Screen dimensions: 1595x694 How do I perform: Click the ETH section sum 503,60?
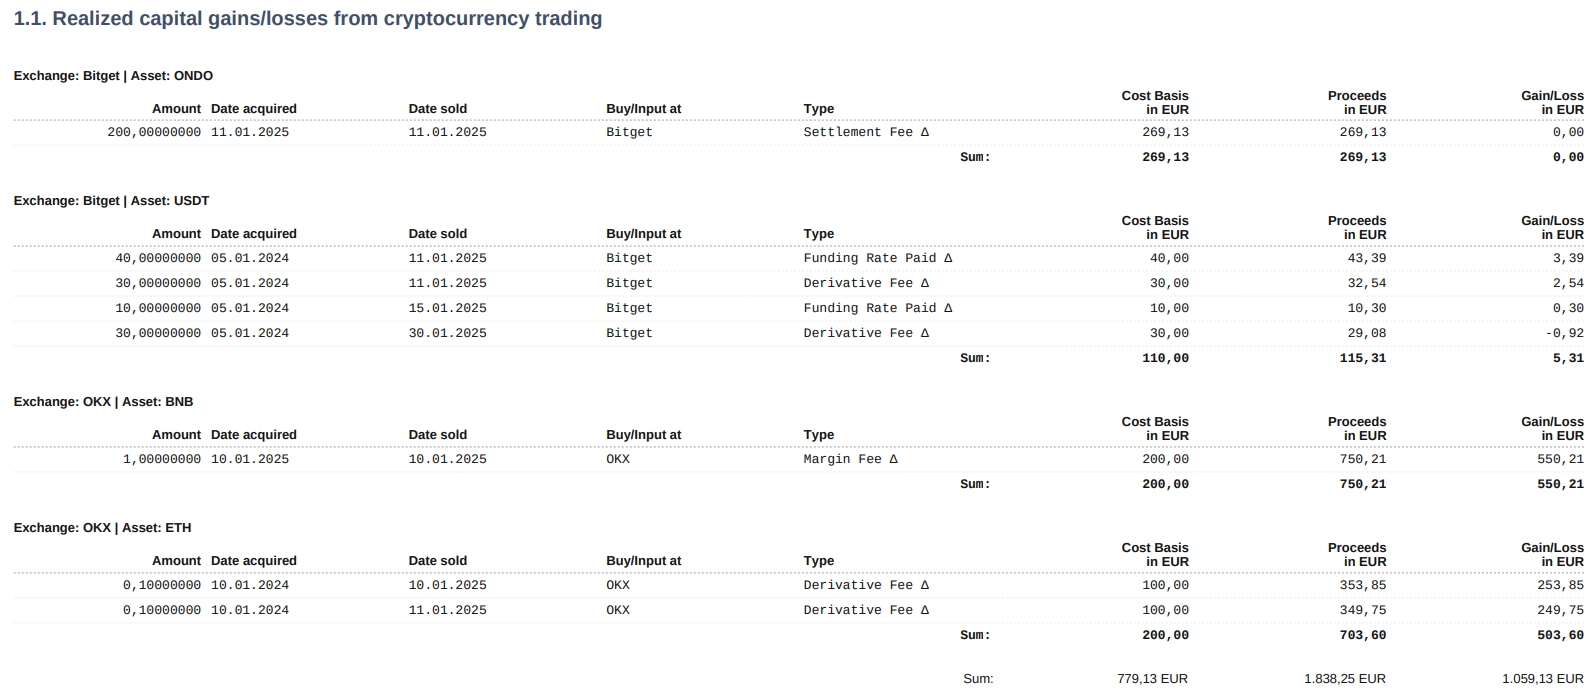pyautogui.click(x=1560, y=635)
